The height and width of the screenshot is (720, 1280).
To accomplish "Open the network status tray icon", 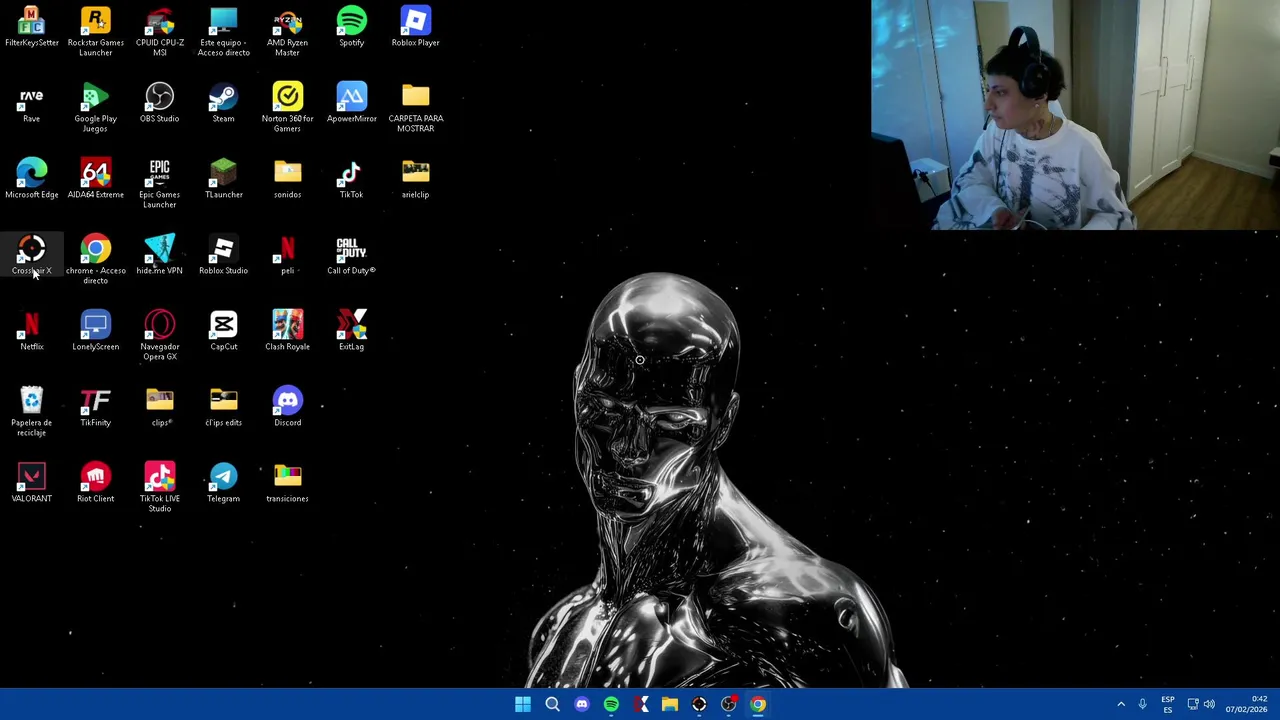I will (1193, 704).
